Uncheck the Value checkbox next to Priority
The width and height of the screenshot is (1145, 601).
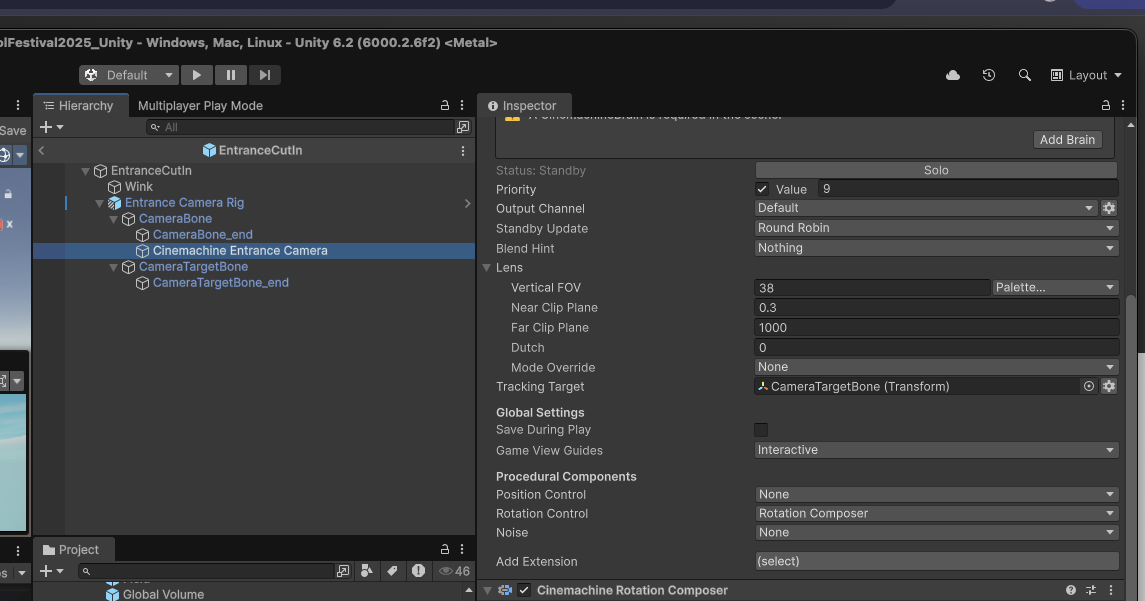pos(761,189)
